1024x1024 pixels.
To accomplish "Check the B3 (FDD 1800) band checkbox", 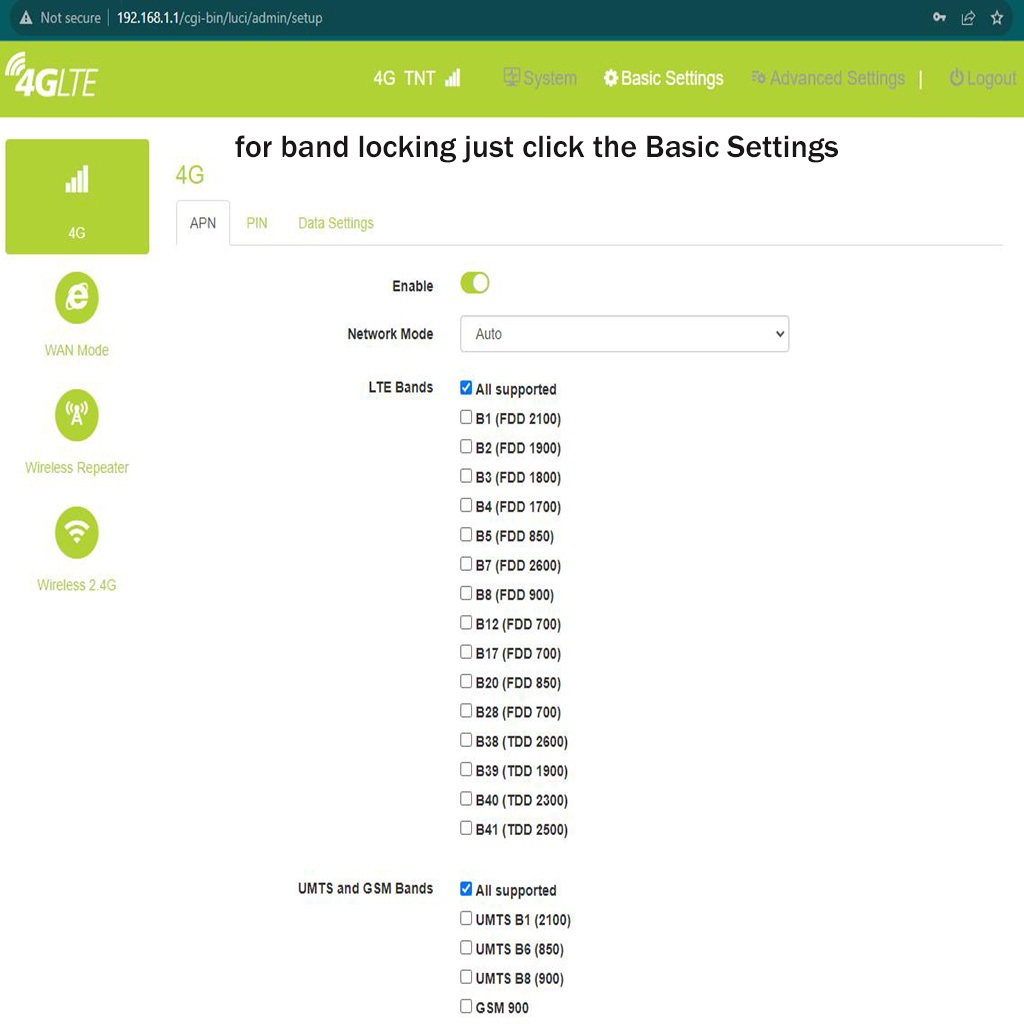I will (466, 476).
